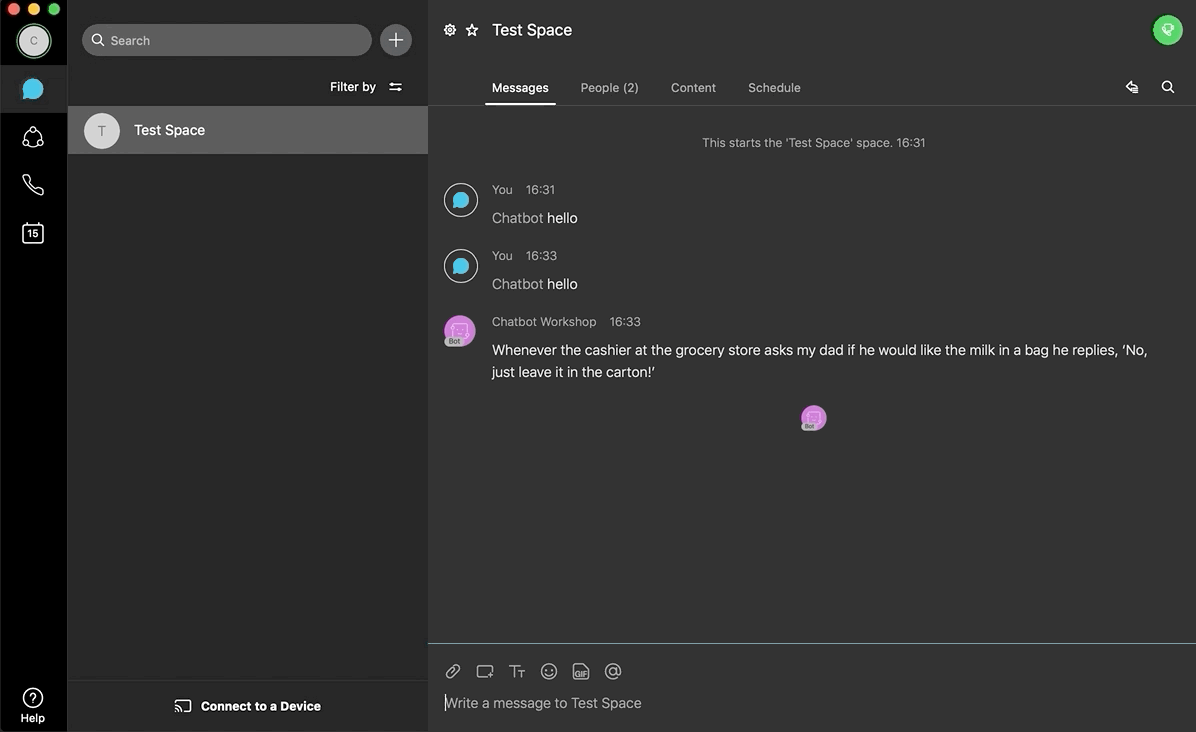Click the Chatbot Workshop sender name
The height and width of the screenshot is (732, 1196).
click(544, 322)
